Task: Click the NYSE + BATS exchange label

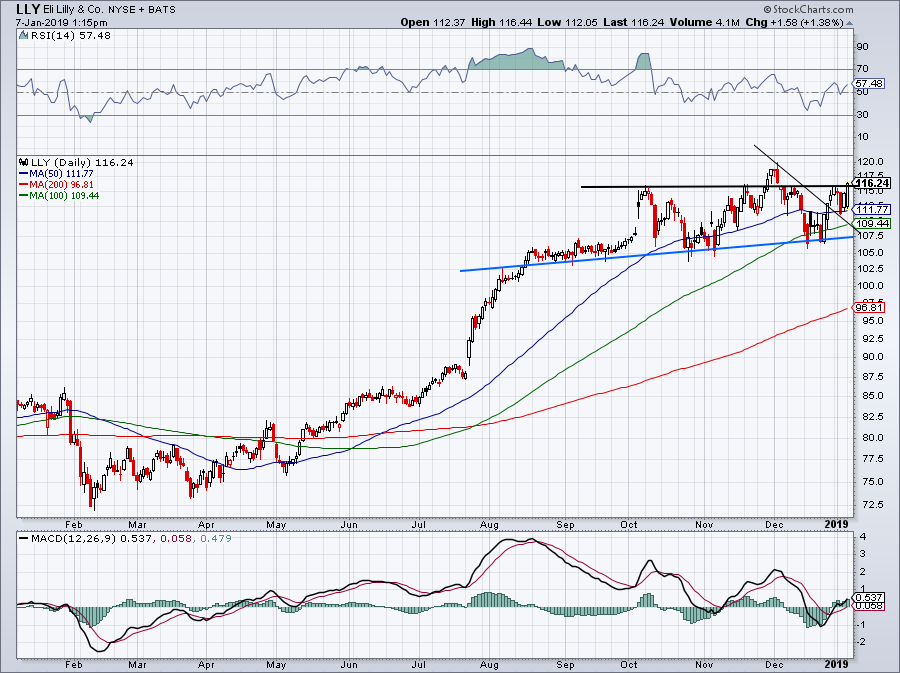Action: coord(142,10)
